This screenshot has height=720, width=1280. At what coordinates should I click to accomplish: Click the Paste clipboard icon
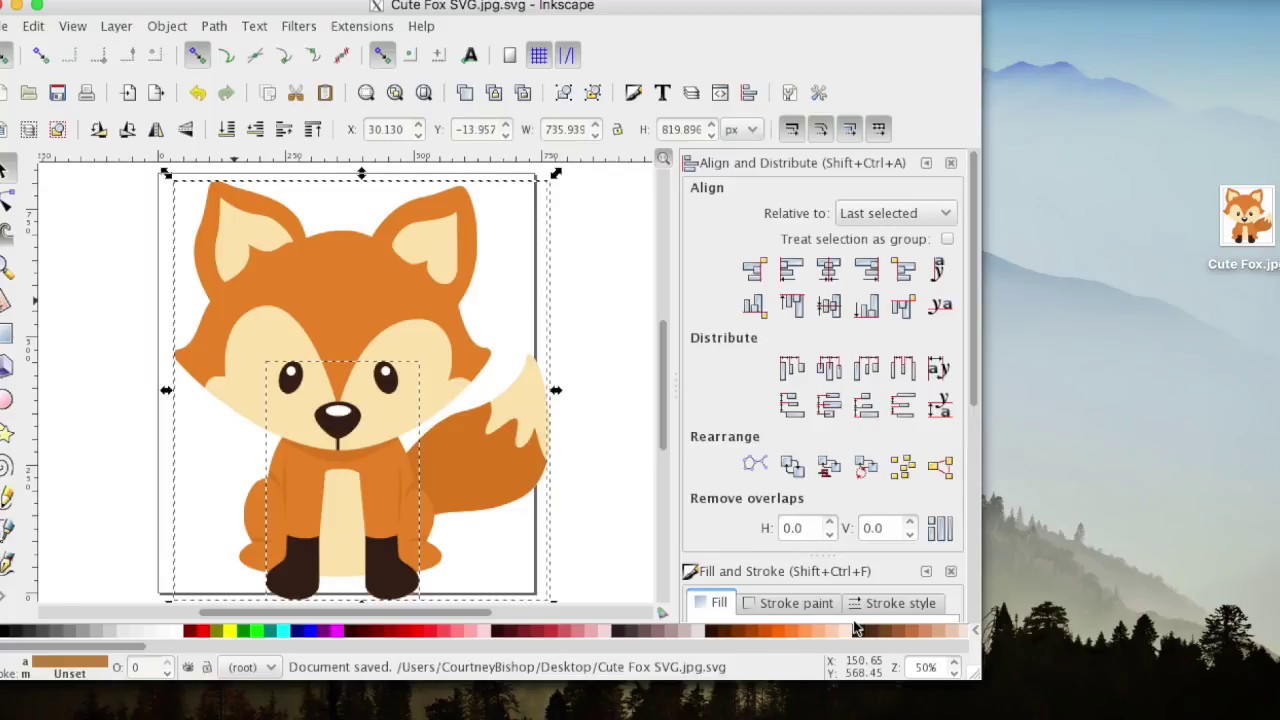click(325, 93)
